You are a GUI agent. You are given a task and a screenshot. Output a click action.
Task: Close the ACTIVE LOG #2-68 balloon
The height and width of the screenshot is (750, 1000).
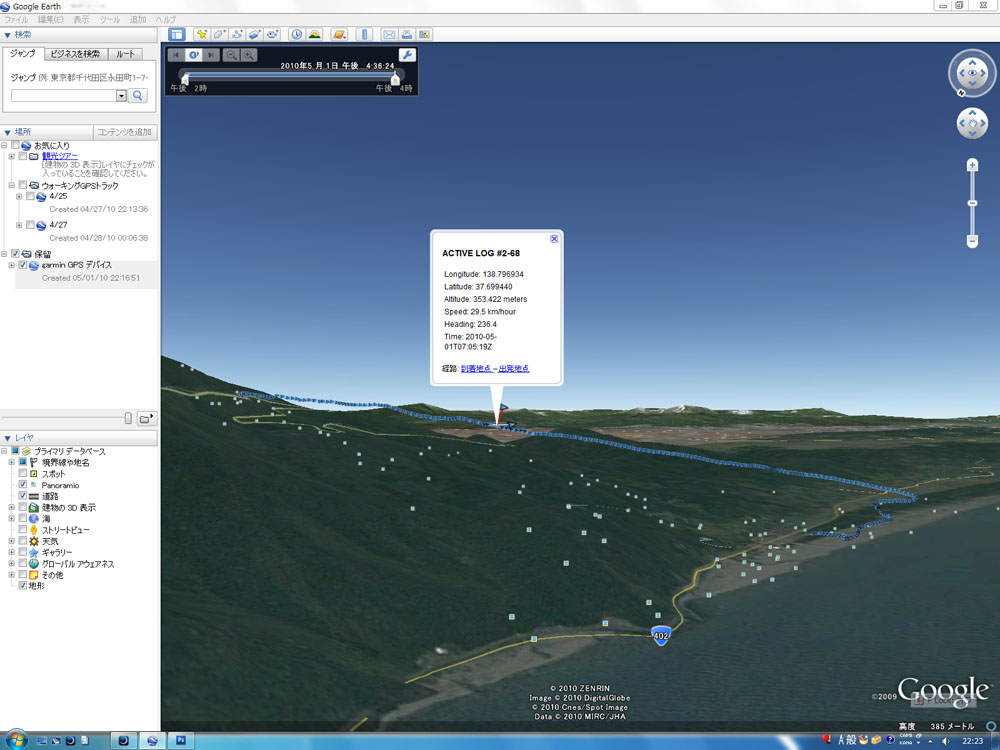[554, 239]
